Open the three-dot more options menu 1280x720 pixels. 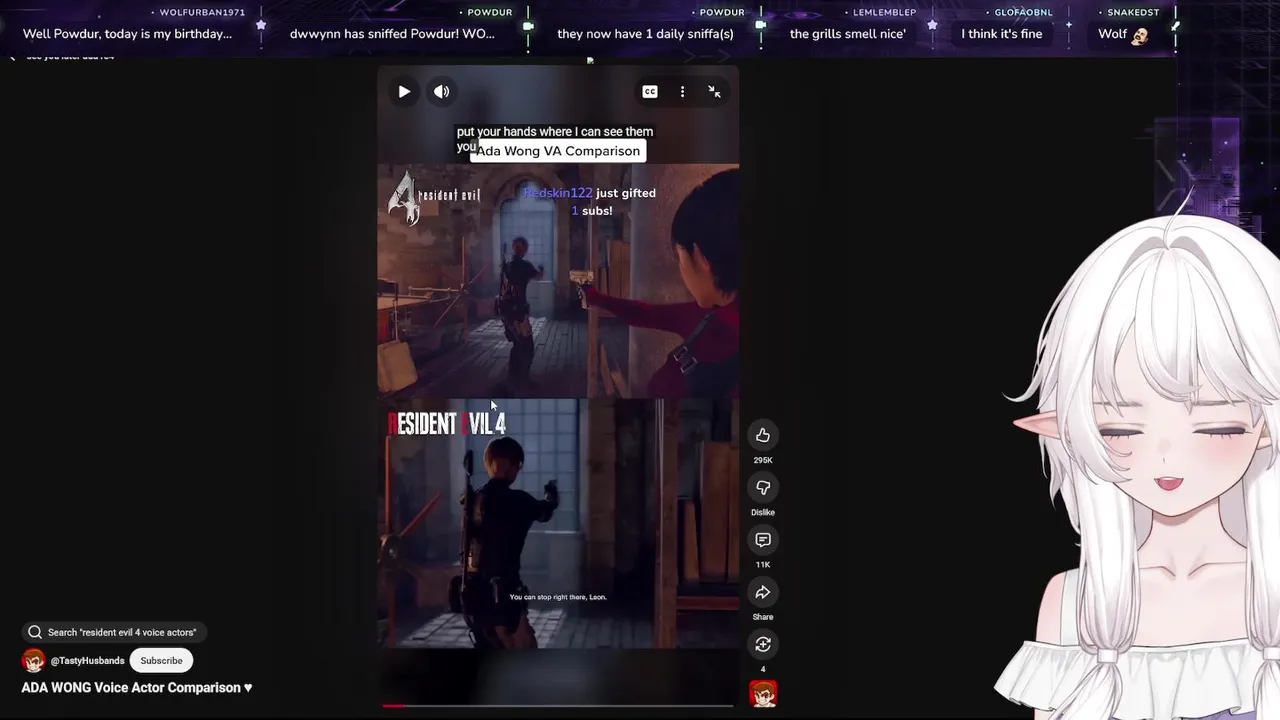pyautogui.click(x=682, y=92)
